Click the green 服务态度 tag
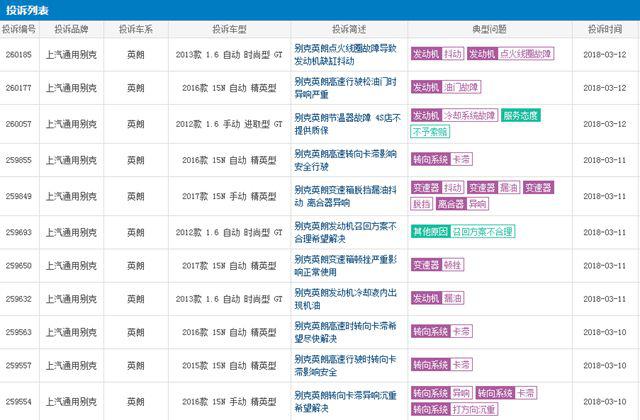Viewport: 640px width, 420px height. [x=521, y=116]
